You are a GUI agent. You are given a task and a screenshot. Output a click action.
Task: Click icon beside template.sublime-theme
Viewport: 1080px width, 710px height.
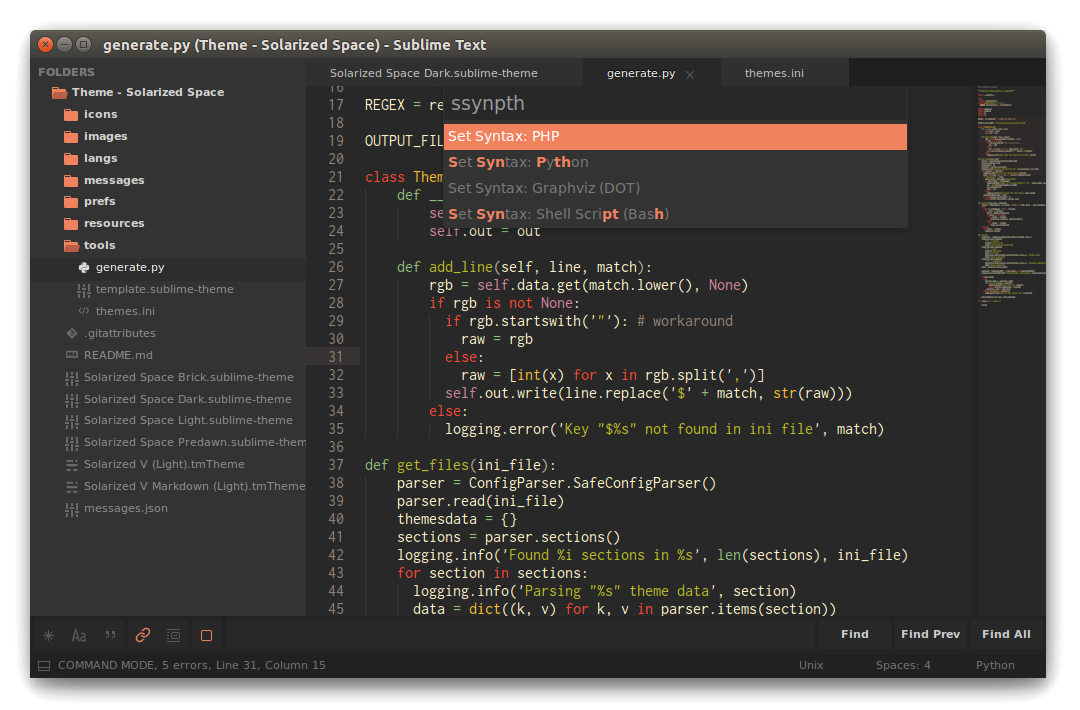[83, 290]
